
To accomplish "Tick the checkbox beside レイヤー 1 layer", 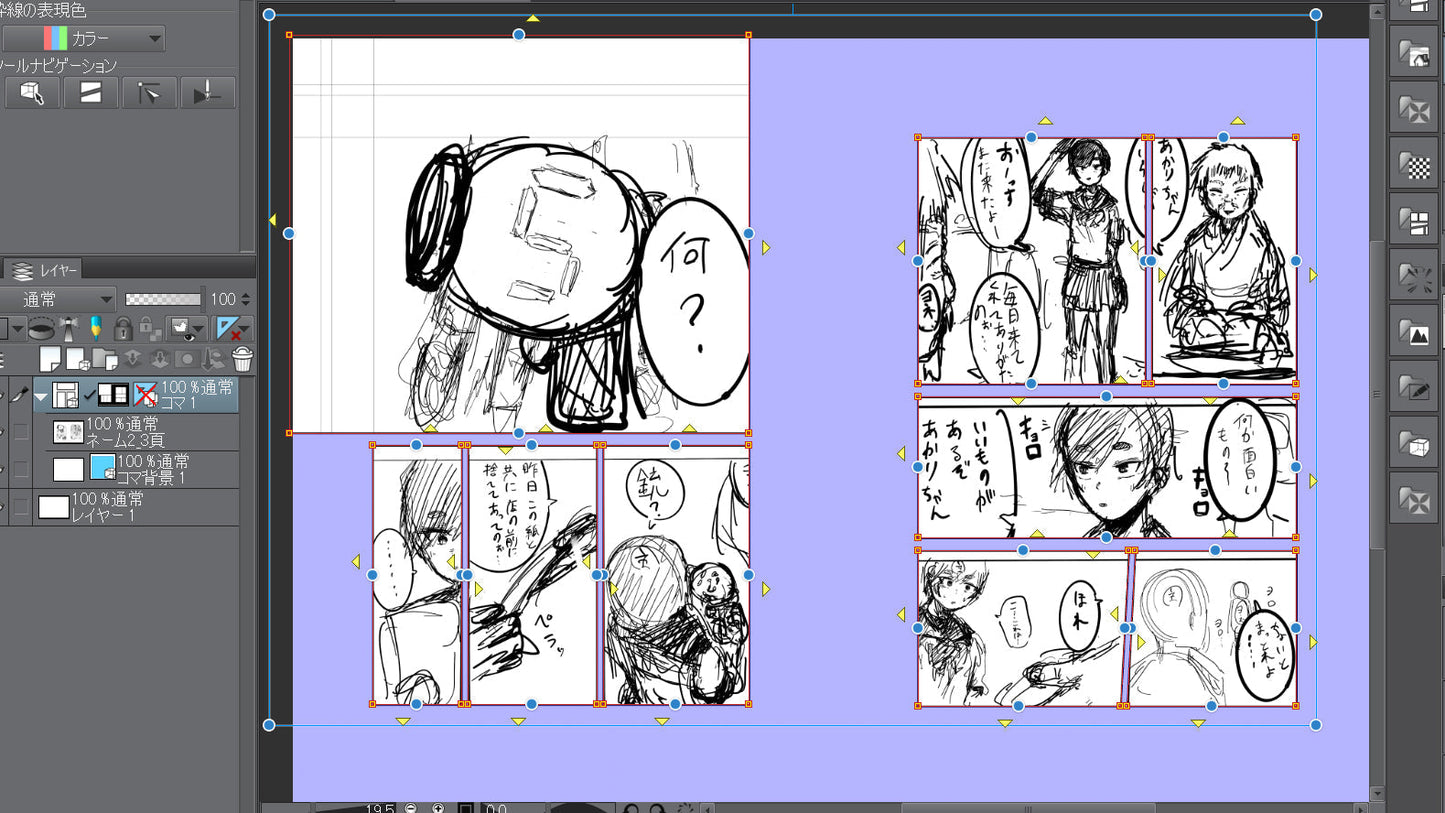I will tap(20, 507).
